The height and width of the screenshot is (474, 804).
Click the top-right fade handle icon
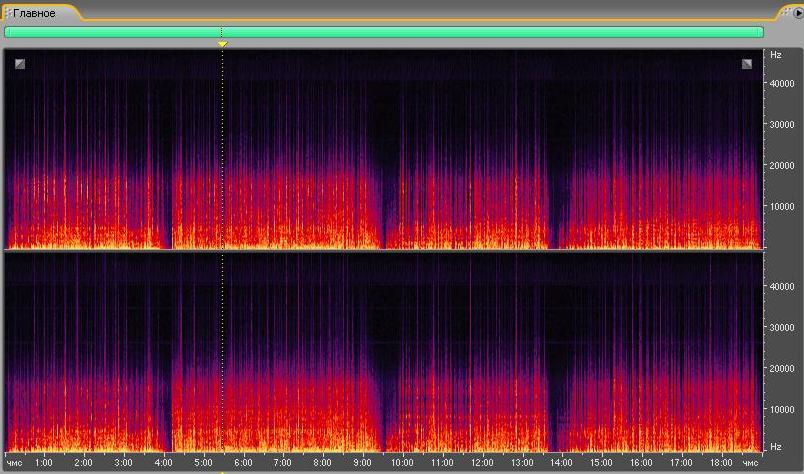pos(747,64)
